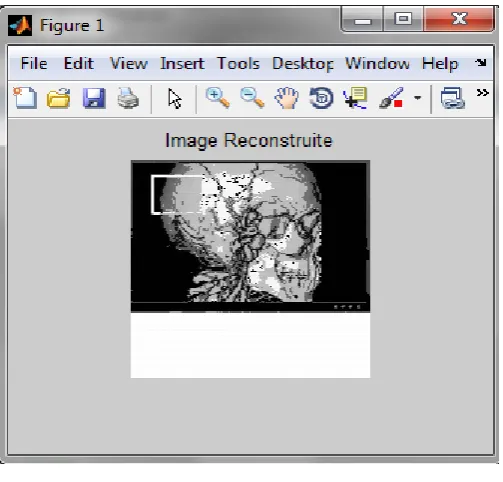
Task: Select the Edit Plot arrow tool
Action: pos(175,99)
